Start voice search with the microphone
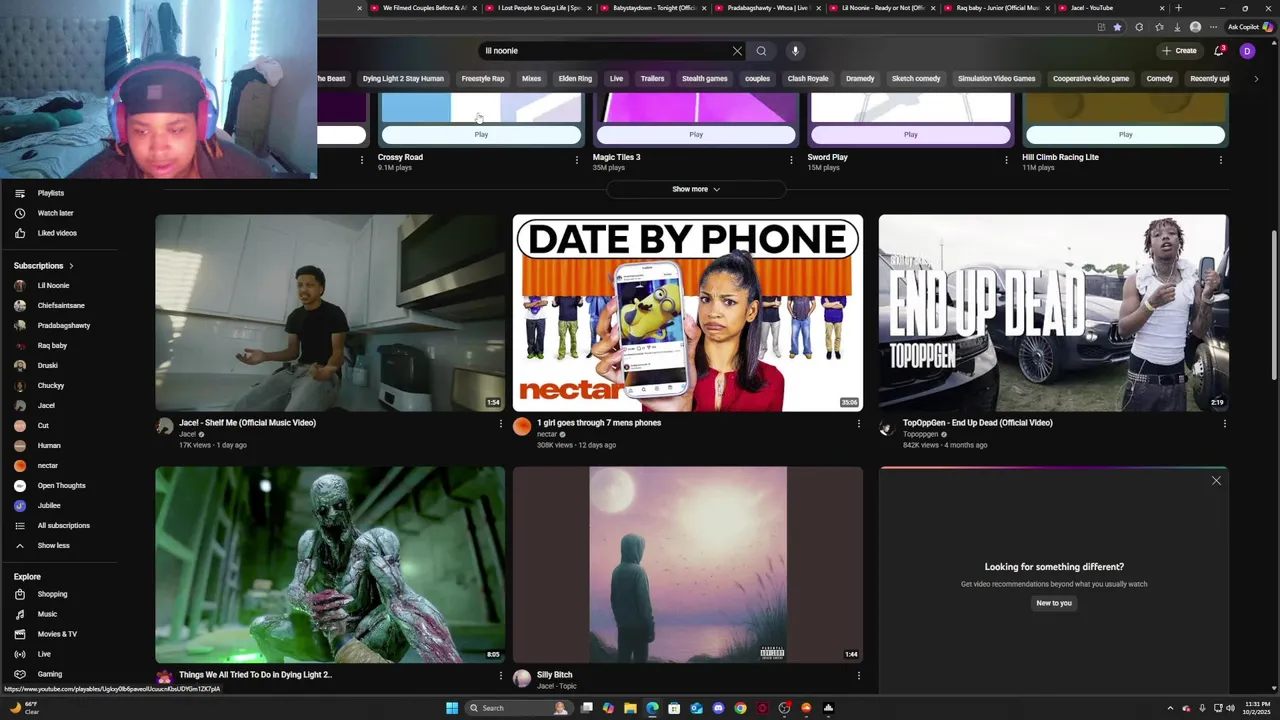 (x=795, y=51)
